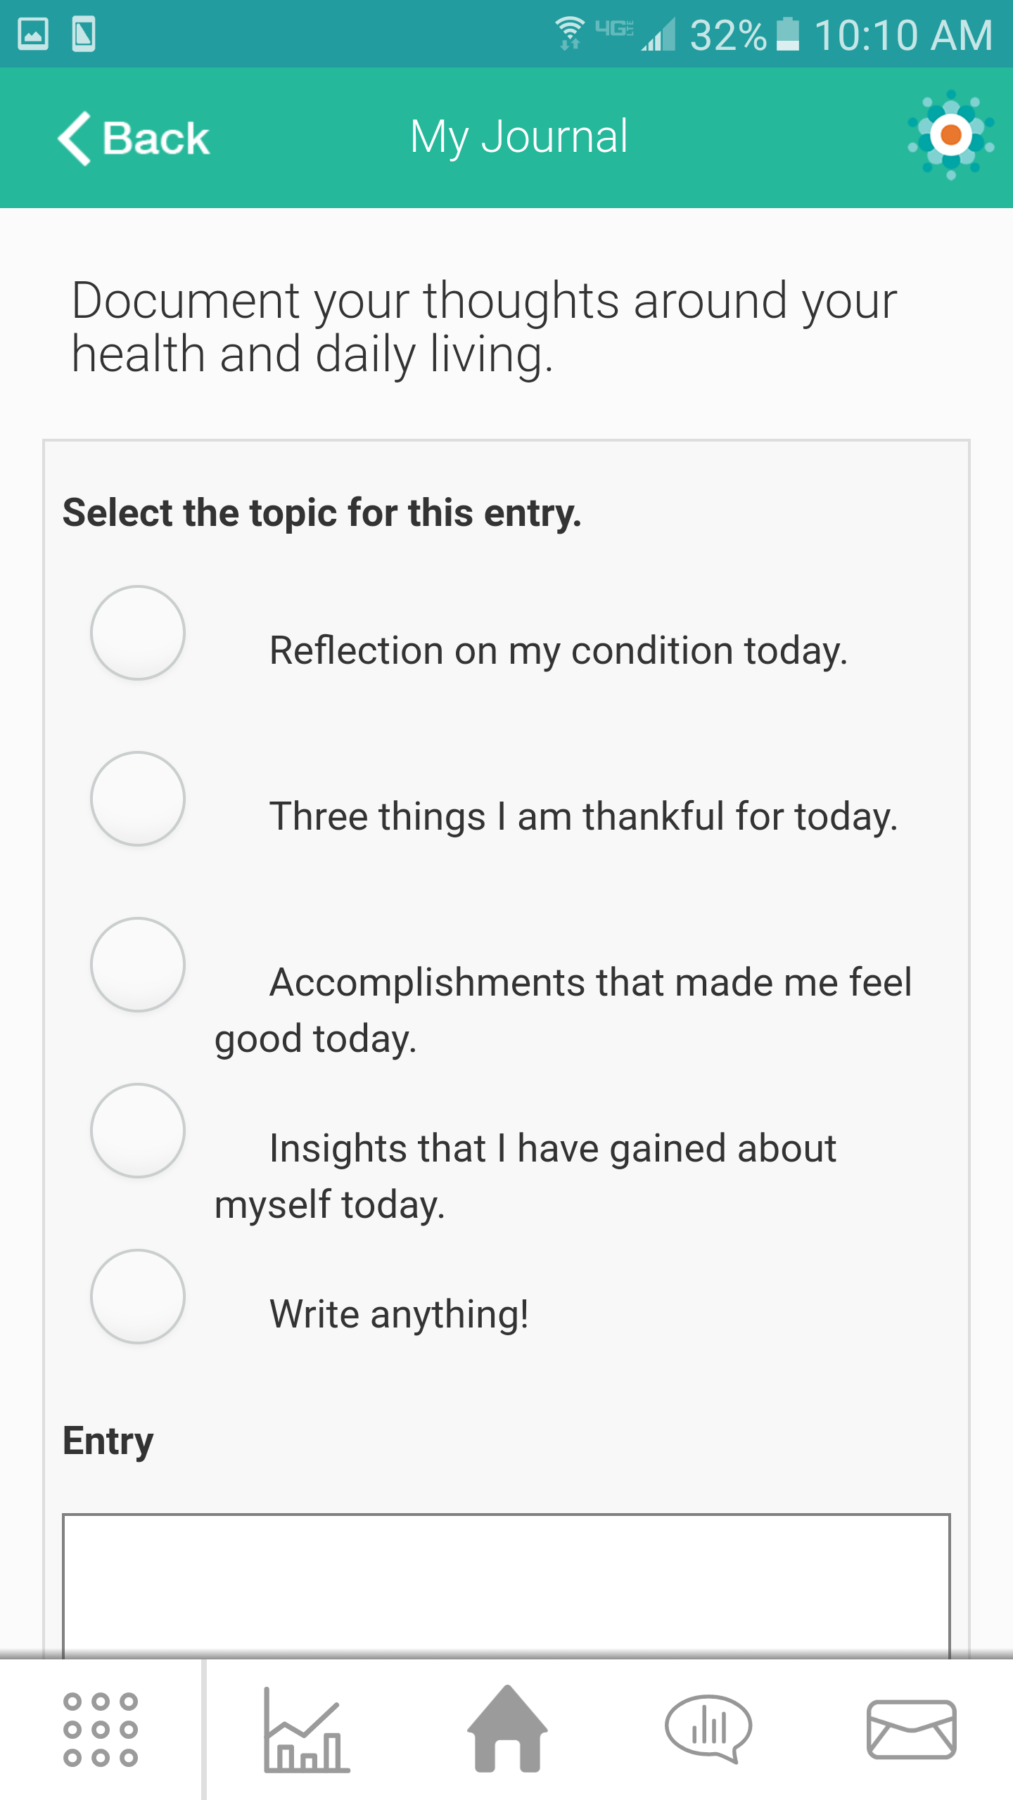Select "Accomplishments that made me feel good" radio
Viewport: 1013px width, 1800px height.
(x=138, y=965)
